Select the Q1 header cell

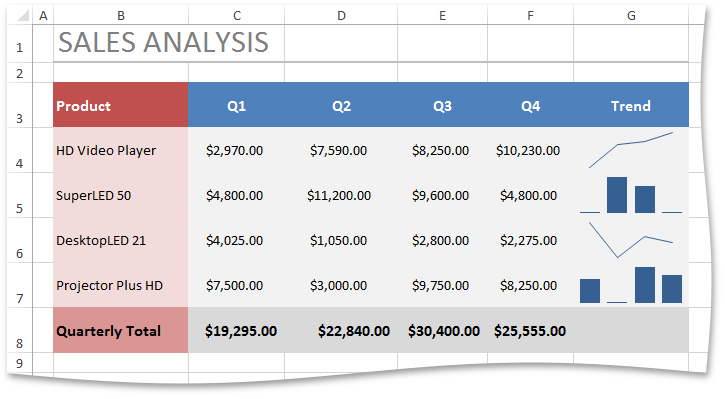pos(236,105)
